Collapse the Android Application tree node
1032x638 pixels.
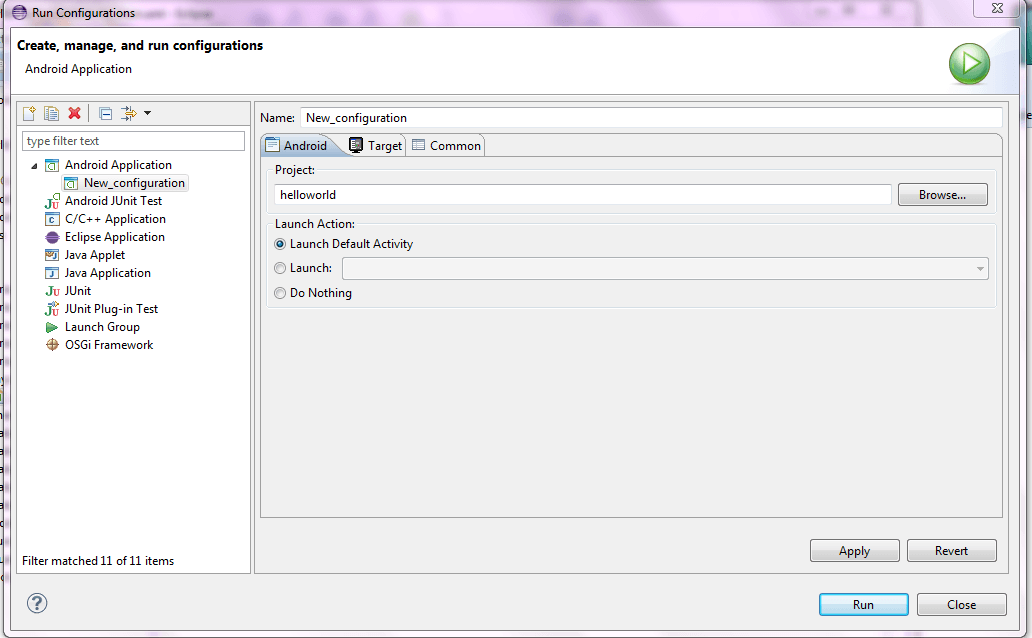coord(34,166)
